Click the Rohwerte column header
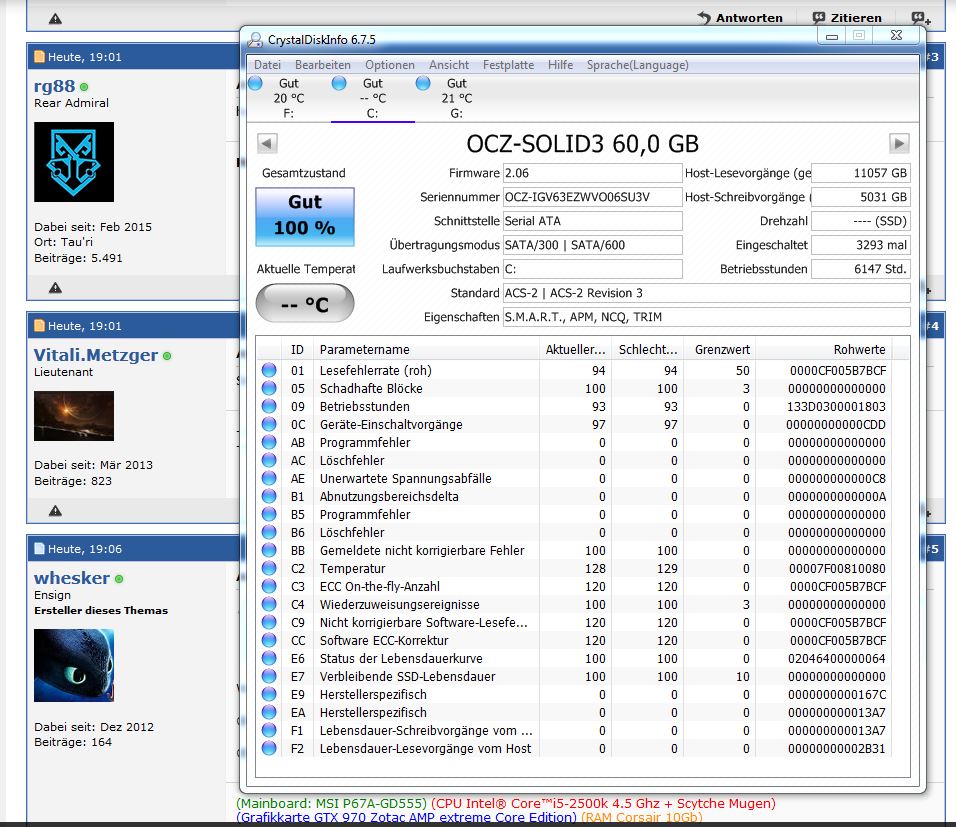 pyautogui.click(x=823, y=349)
